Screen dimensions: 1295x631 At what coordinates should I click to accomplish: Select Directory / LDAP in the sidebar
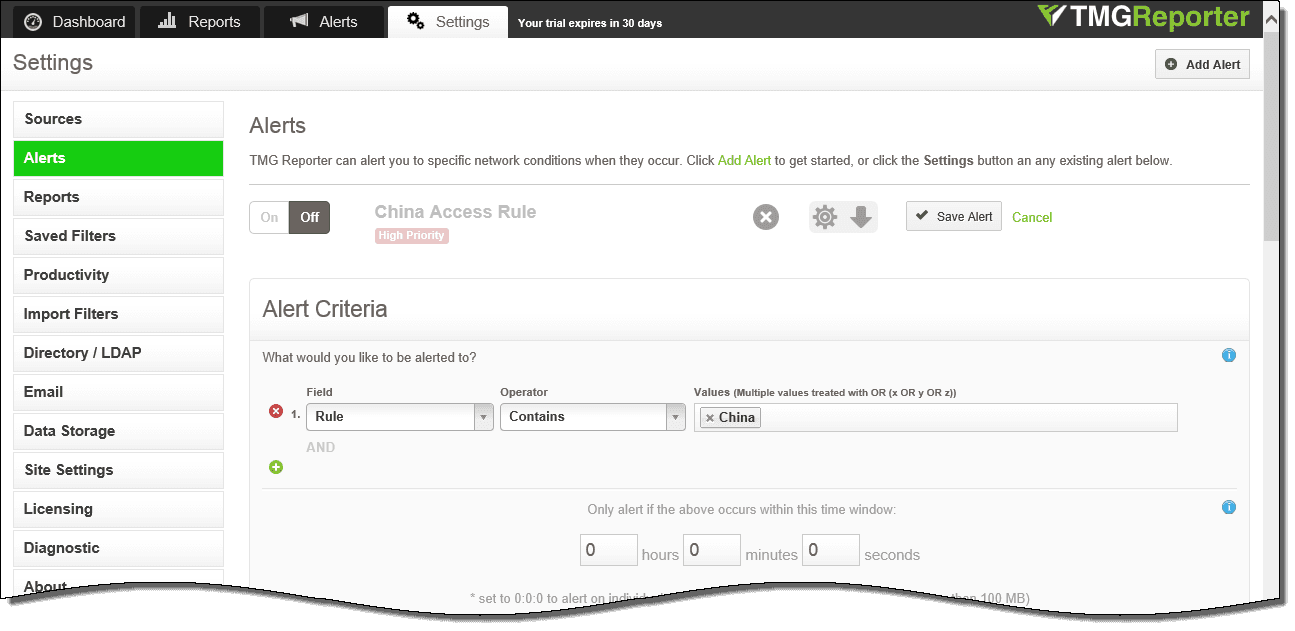[118, 353]
